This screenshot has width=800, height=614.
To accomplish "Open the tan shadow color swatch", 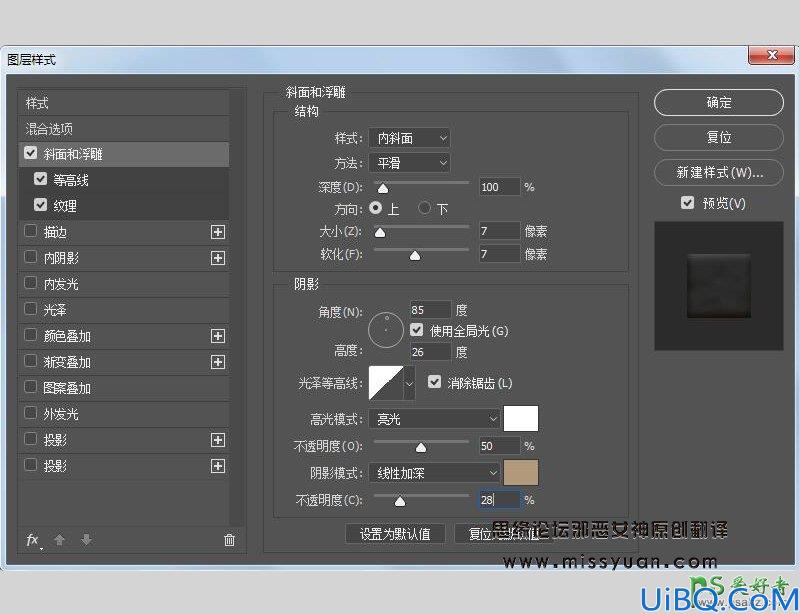I will tap(521, 472).
